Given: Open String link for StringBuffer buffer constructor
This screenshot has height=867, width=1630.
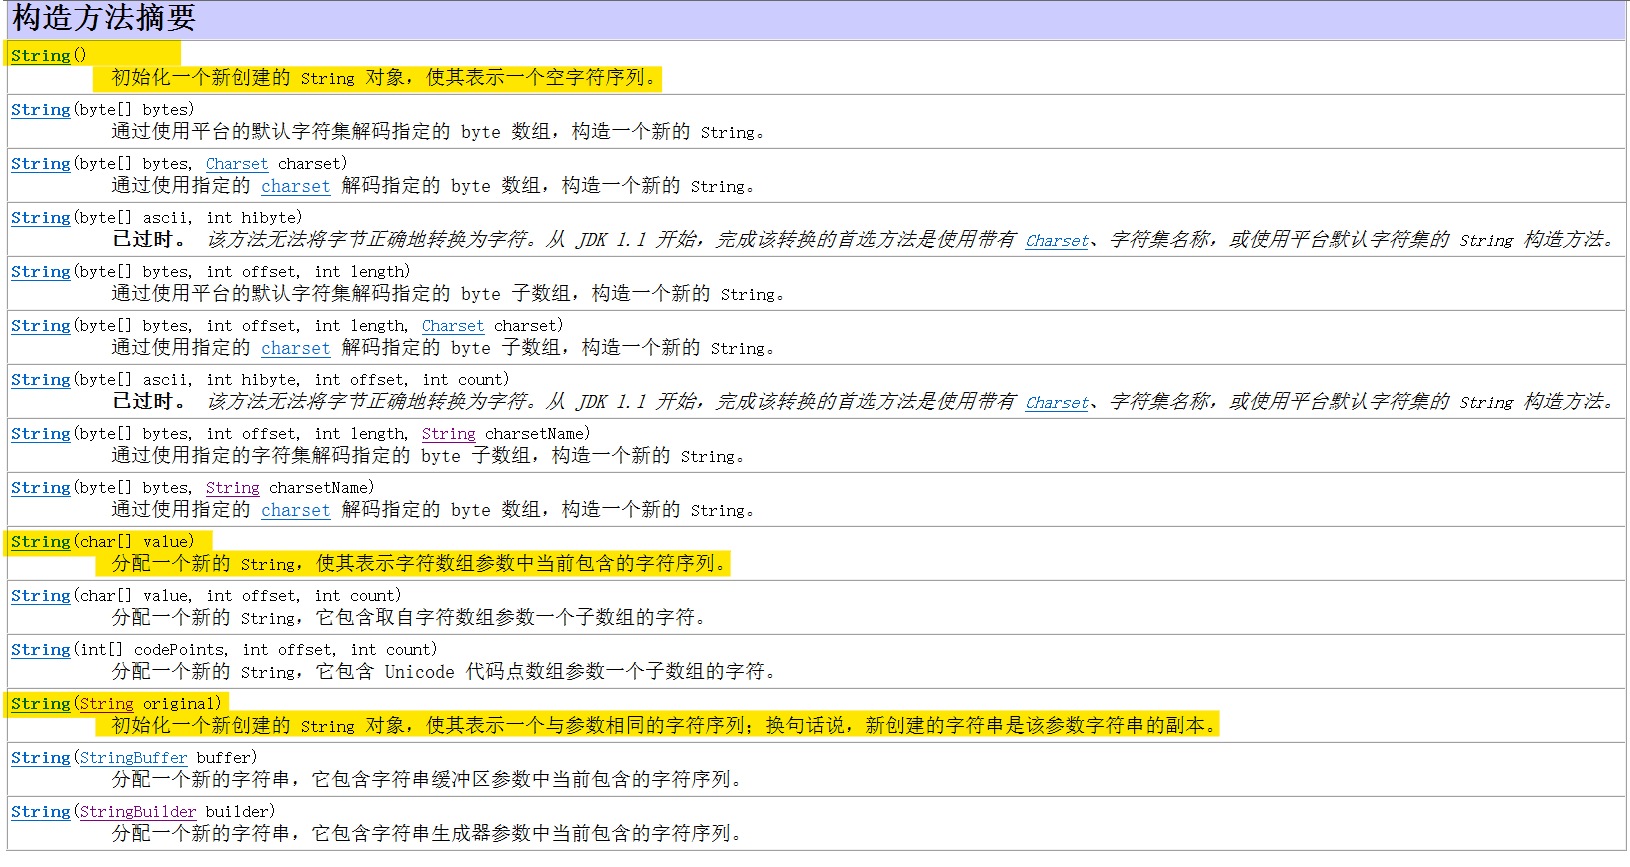Looking at the screenshot, I should [x=41, y=758].
